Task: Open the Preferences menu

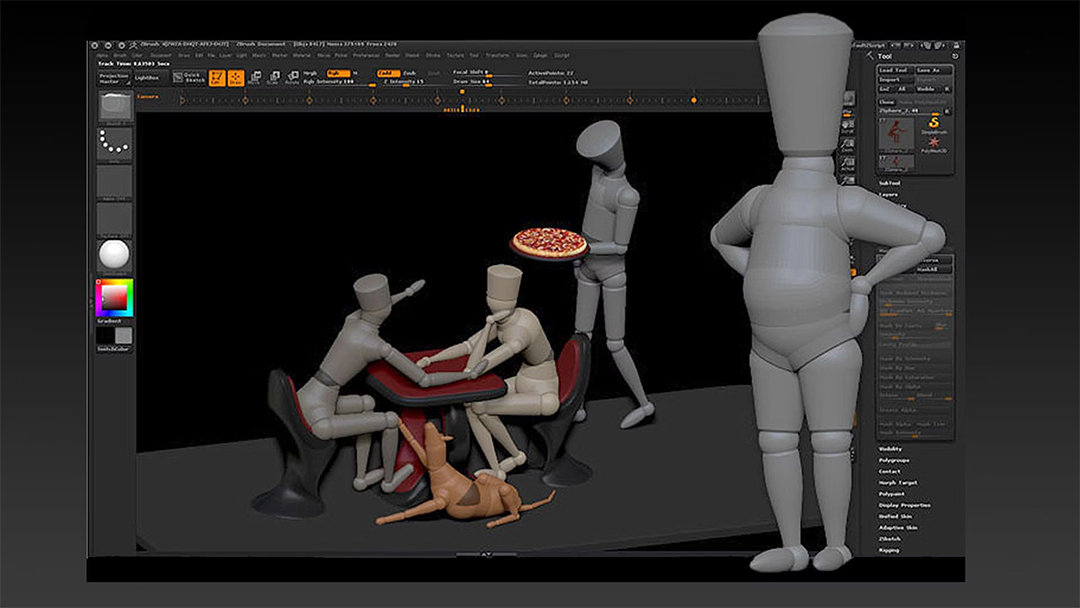Action: click(366, 55)
